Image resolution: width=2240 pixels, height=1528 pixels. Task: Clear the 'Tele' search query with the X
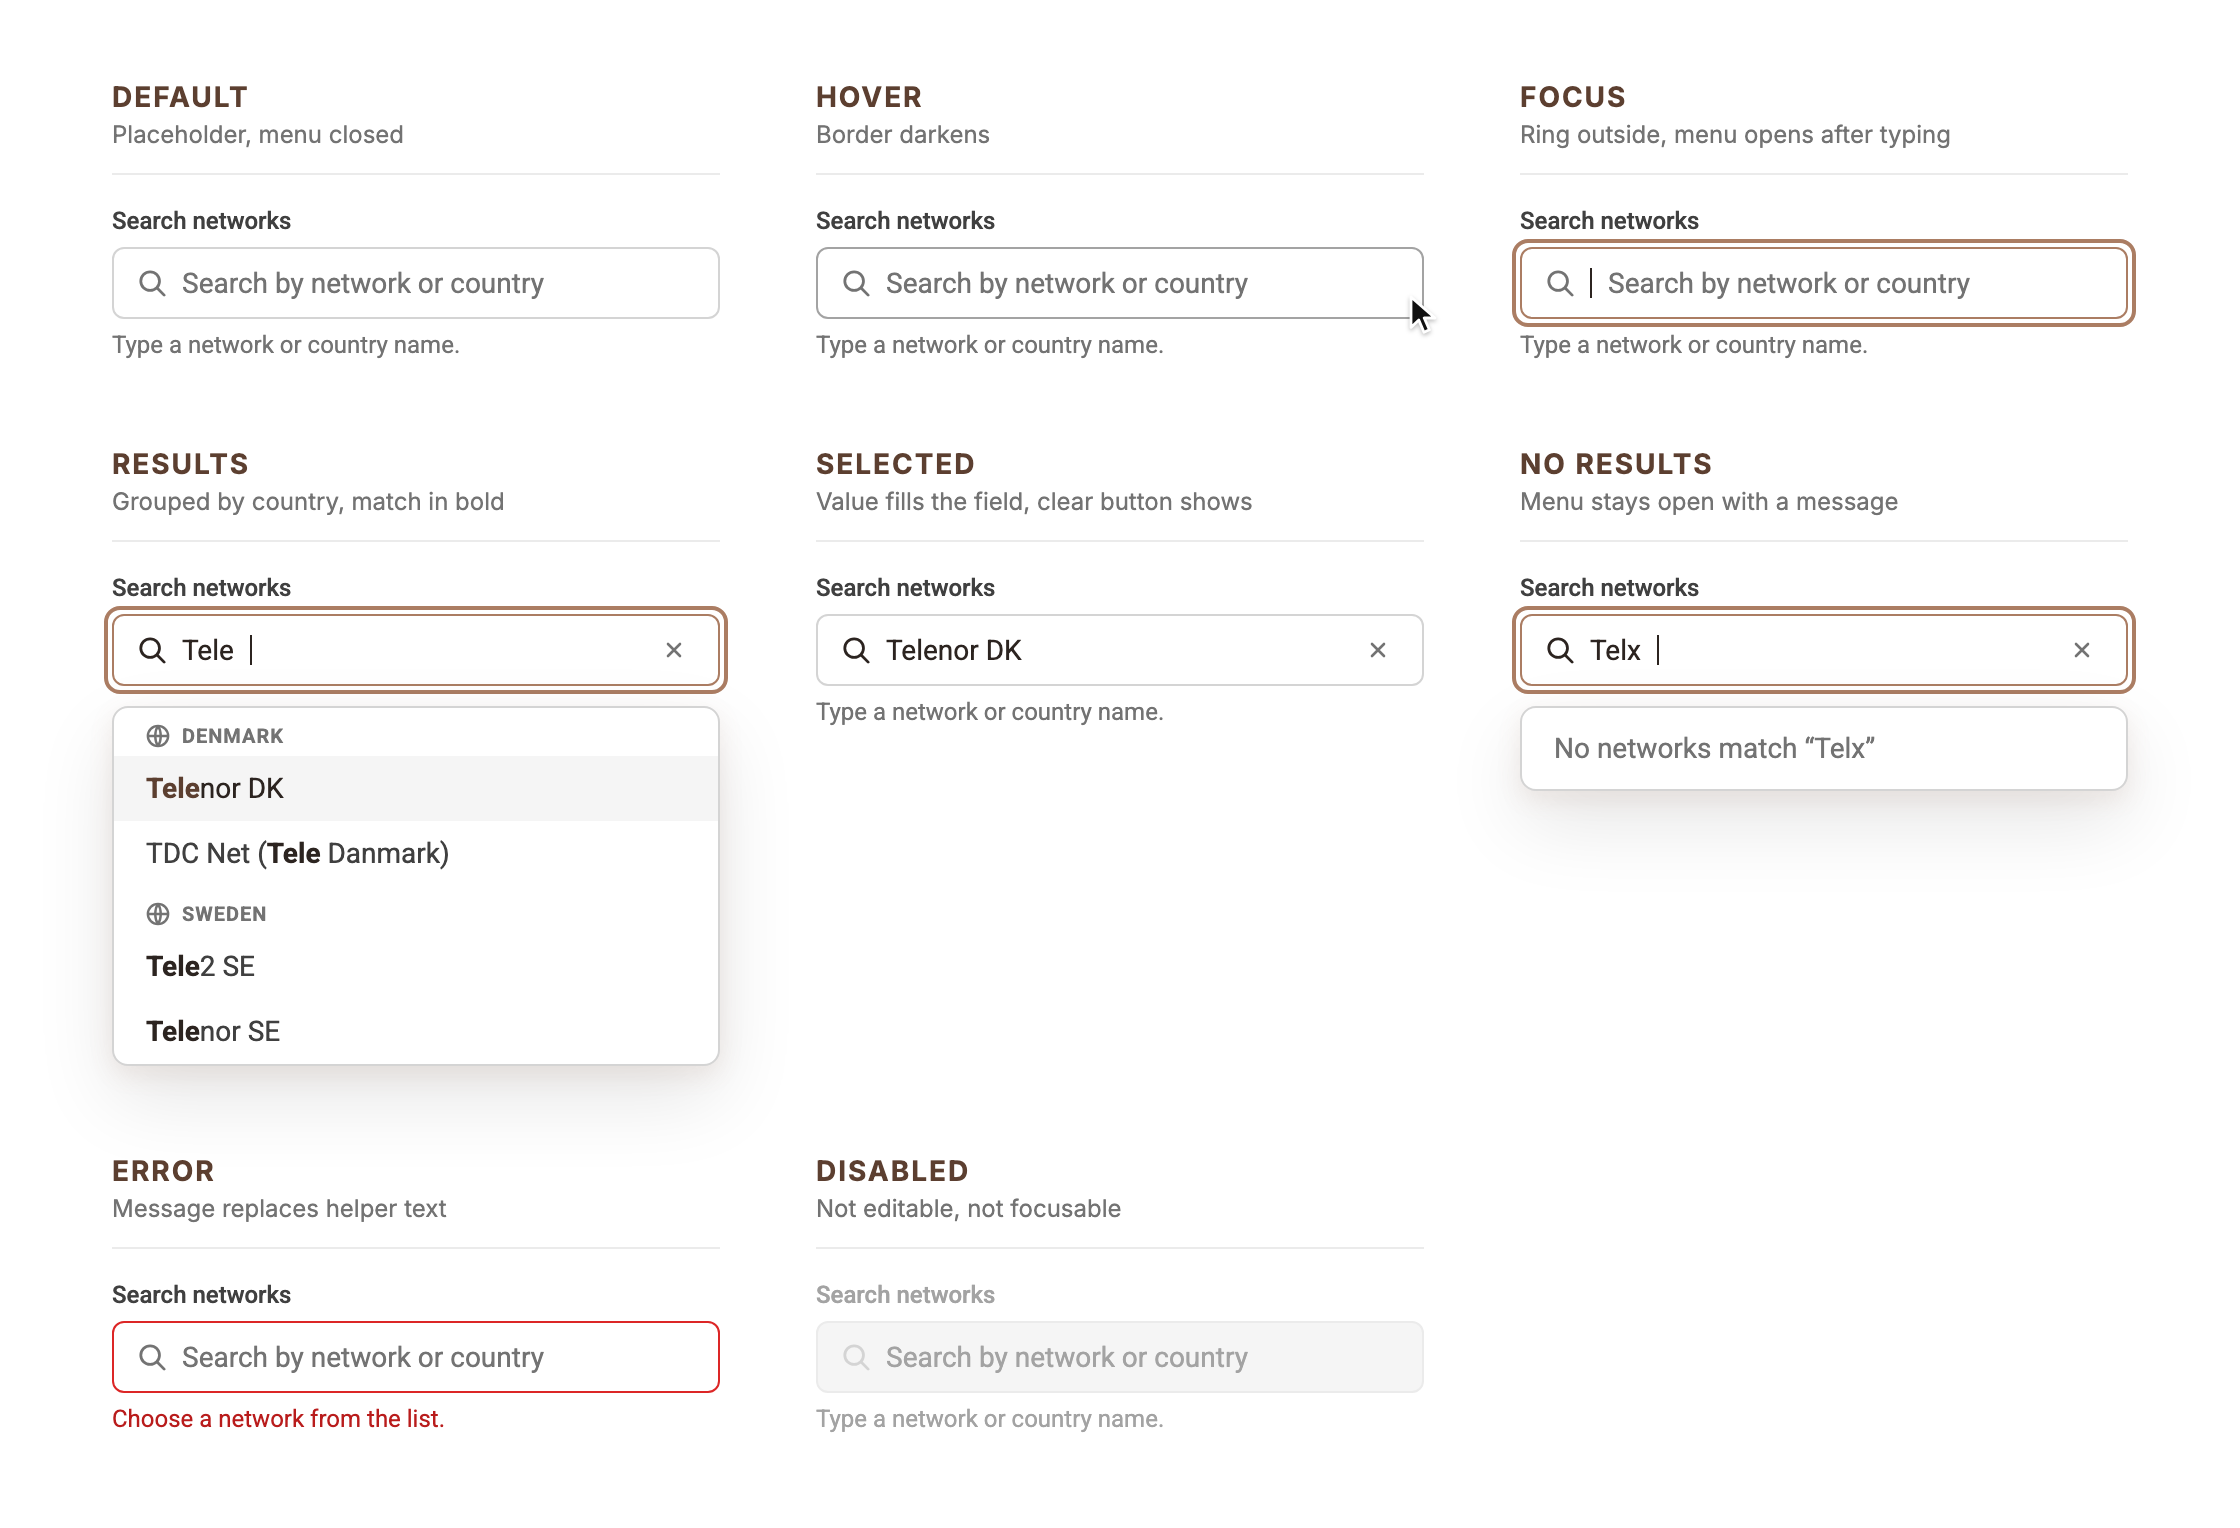tap(674, 650)
